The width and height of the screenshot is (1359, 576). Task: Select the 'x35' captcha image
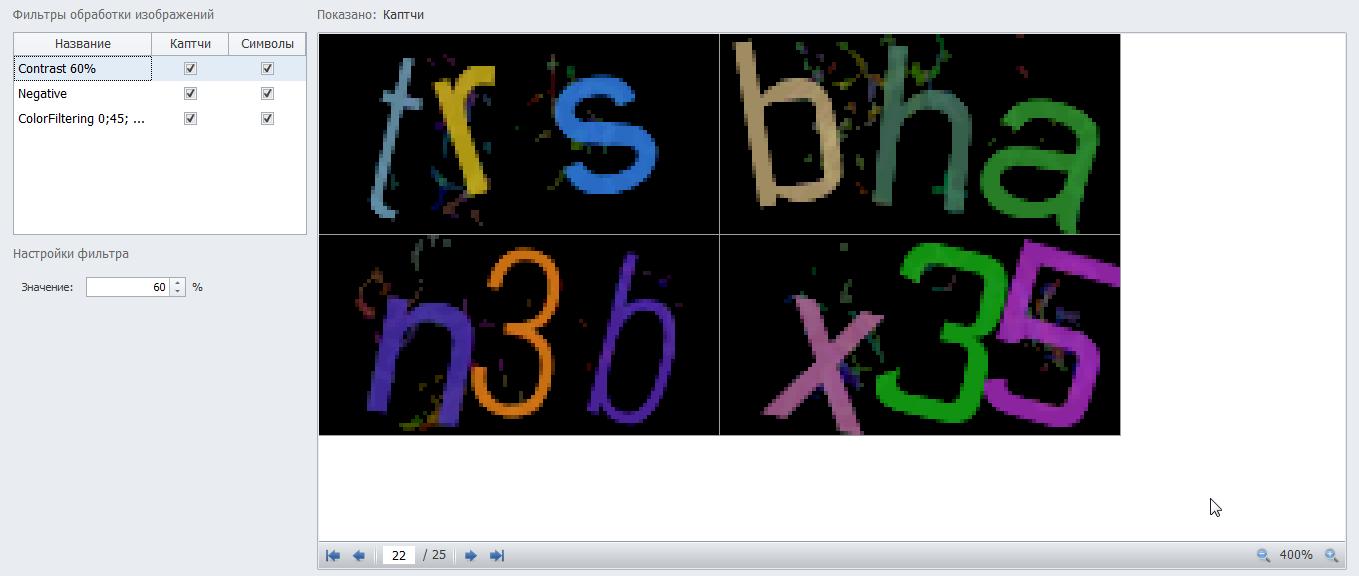pos(920,335)
